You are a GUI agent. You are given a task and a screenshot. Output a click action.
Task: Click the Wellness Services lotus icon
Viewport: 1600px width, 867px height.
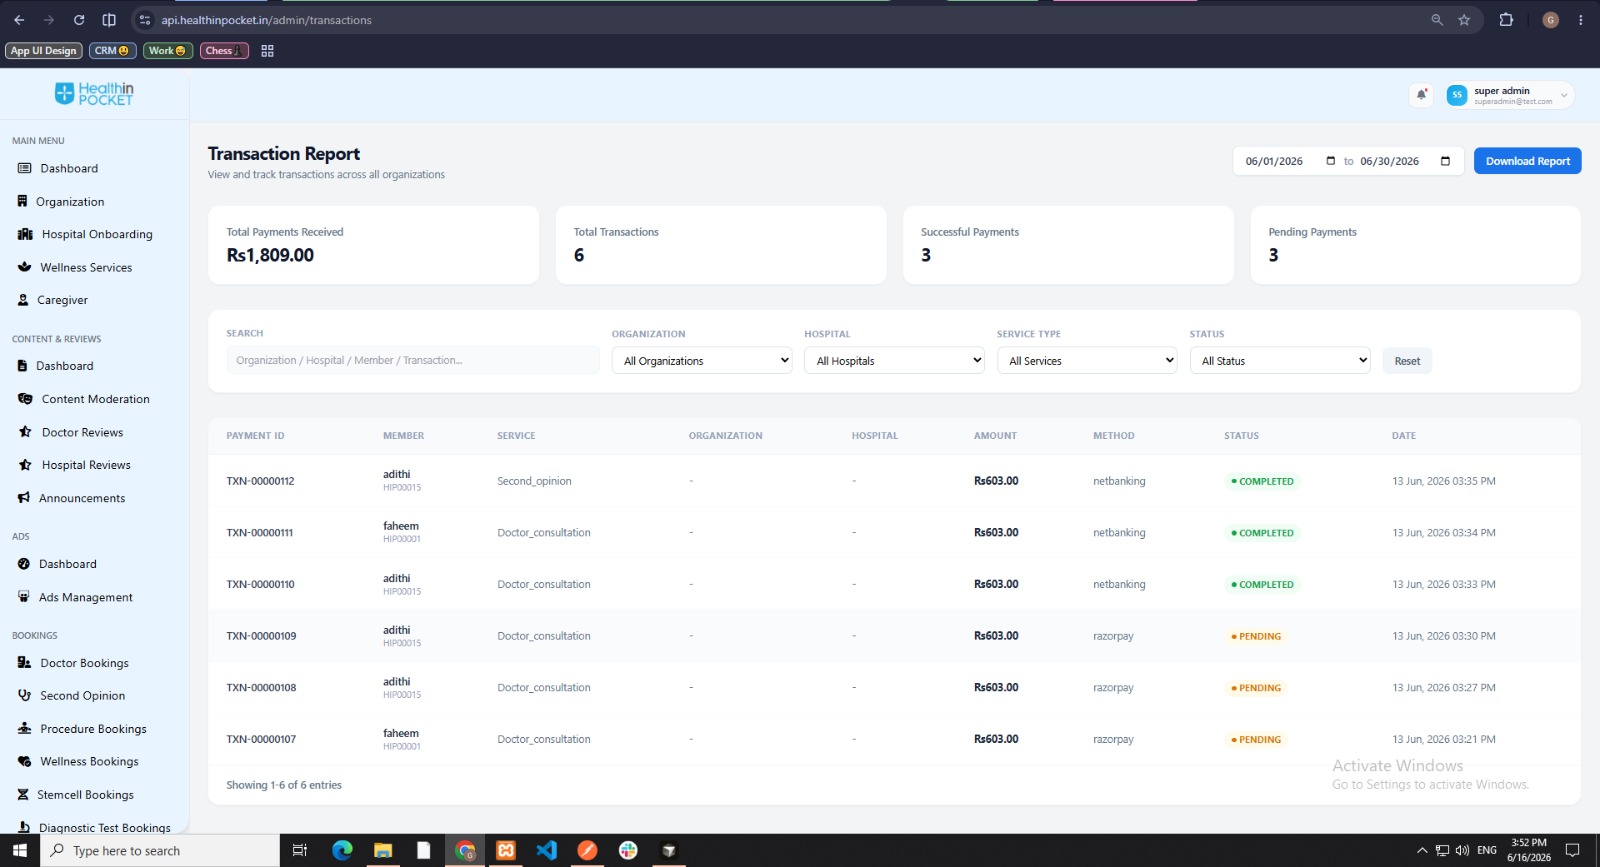[x=24, y=267]
